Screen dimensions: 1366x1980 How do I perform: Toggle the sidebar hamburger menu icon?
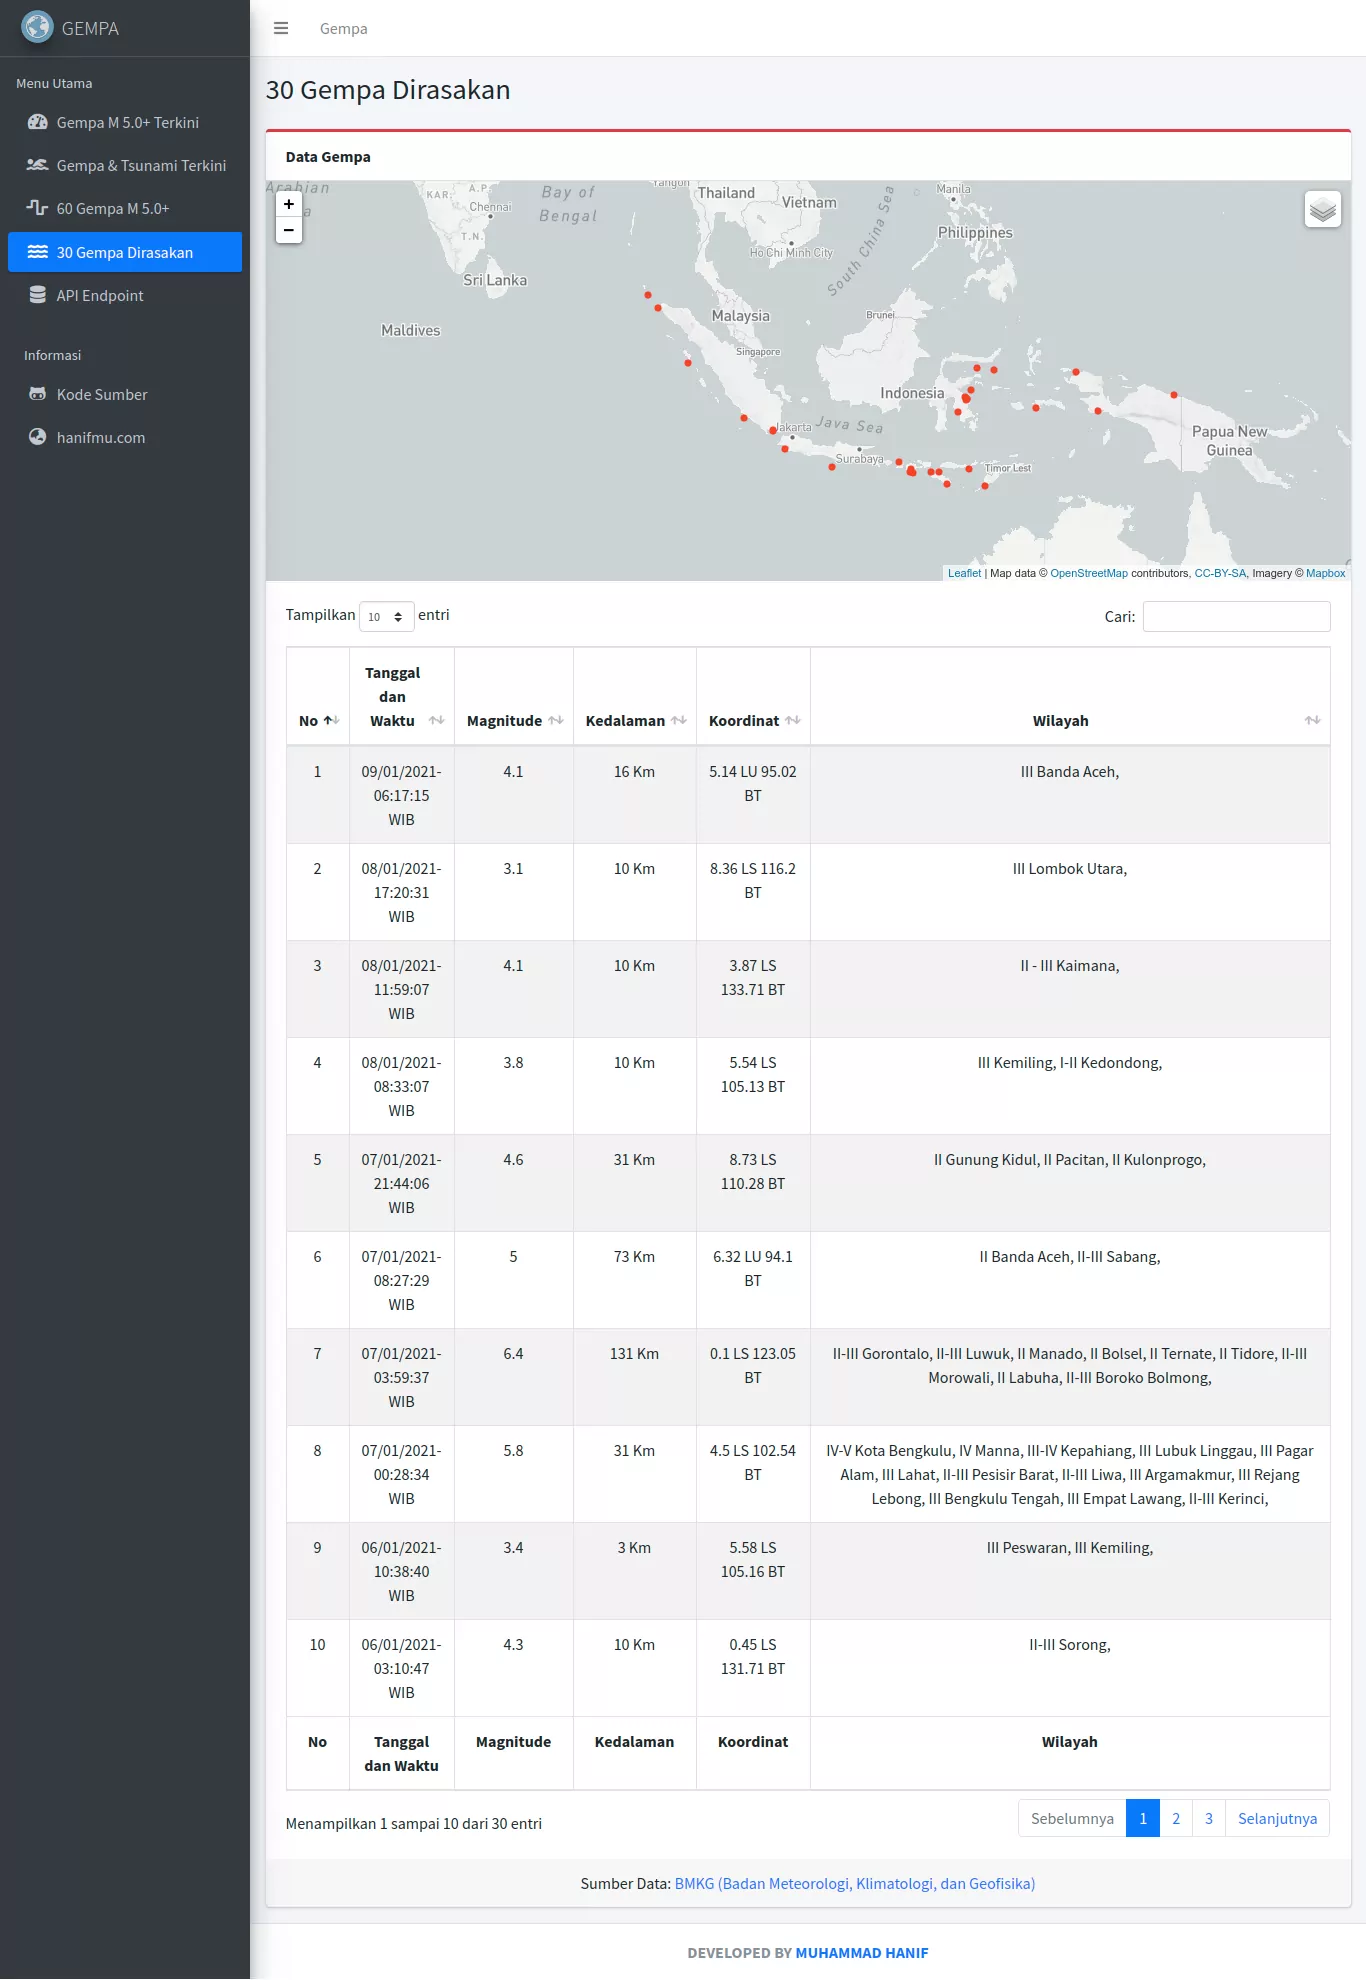(281, 28)
